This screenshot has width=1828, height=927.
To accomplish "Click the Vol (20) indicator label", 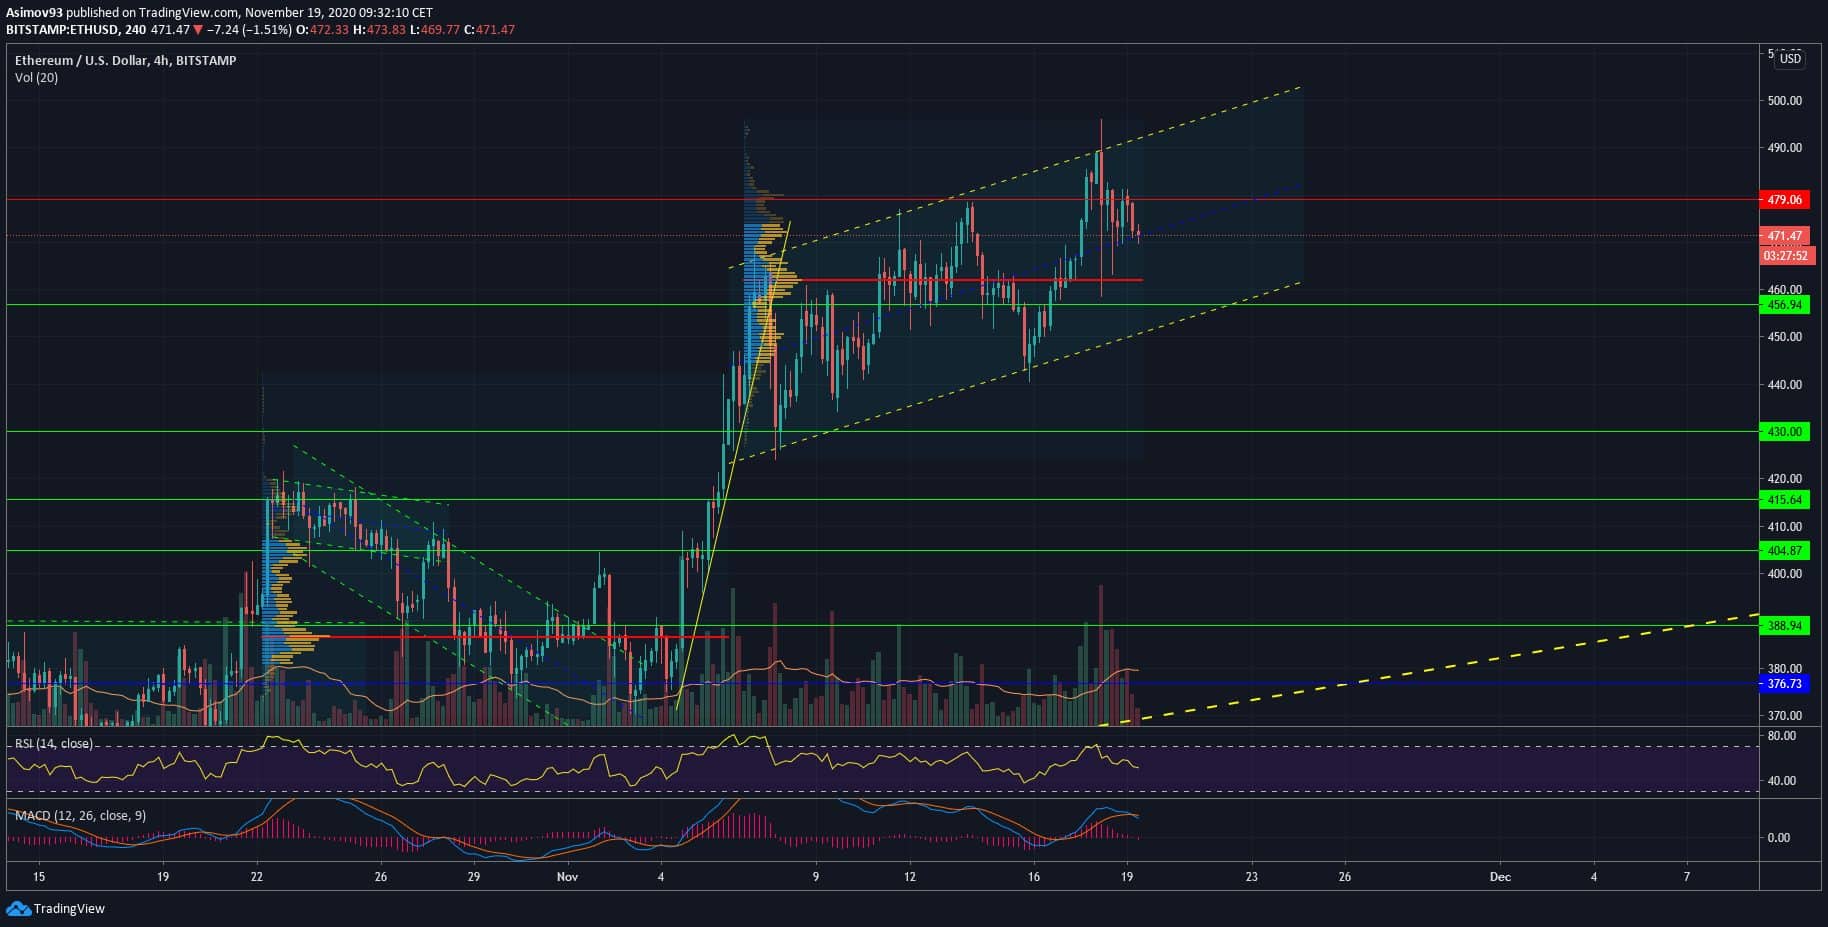I will tap(36, 78).
